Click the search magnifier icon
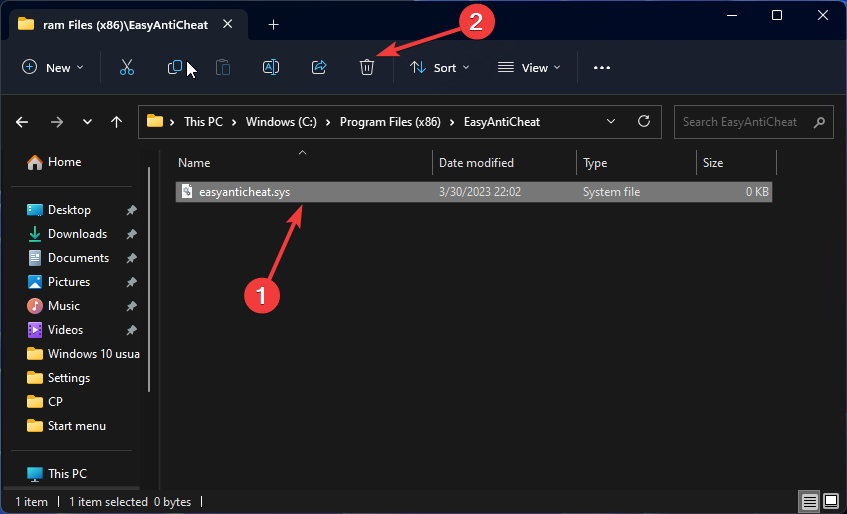 [819, 122]
